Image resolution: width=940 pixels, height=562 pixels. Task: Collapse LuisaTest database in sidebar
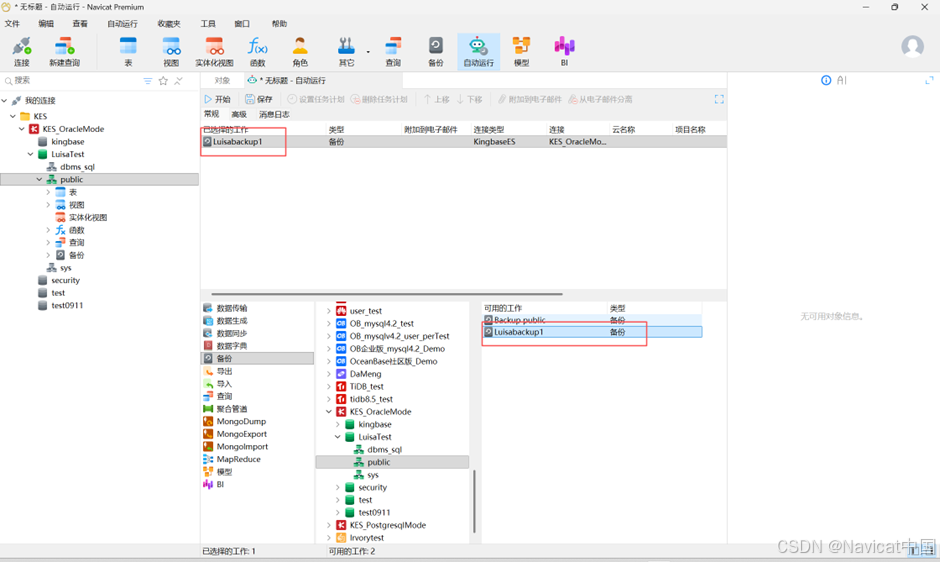(31, 154)
